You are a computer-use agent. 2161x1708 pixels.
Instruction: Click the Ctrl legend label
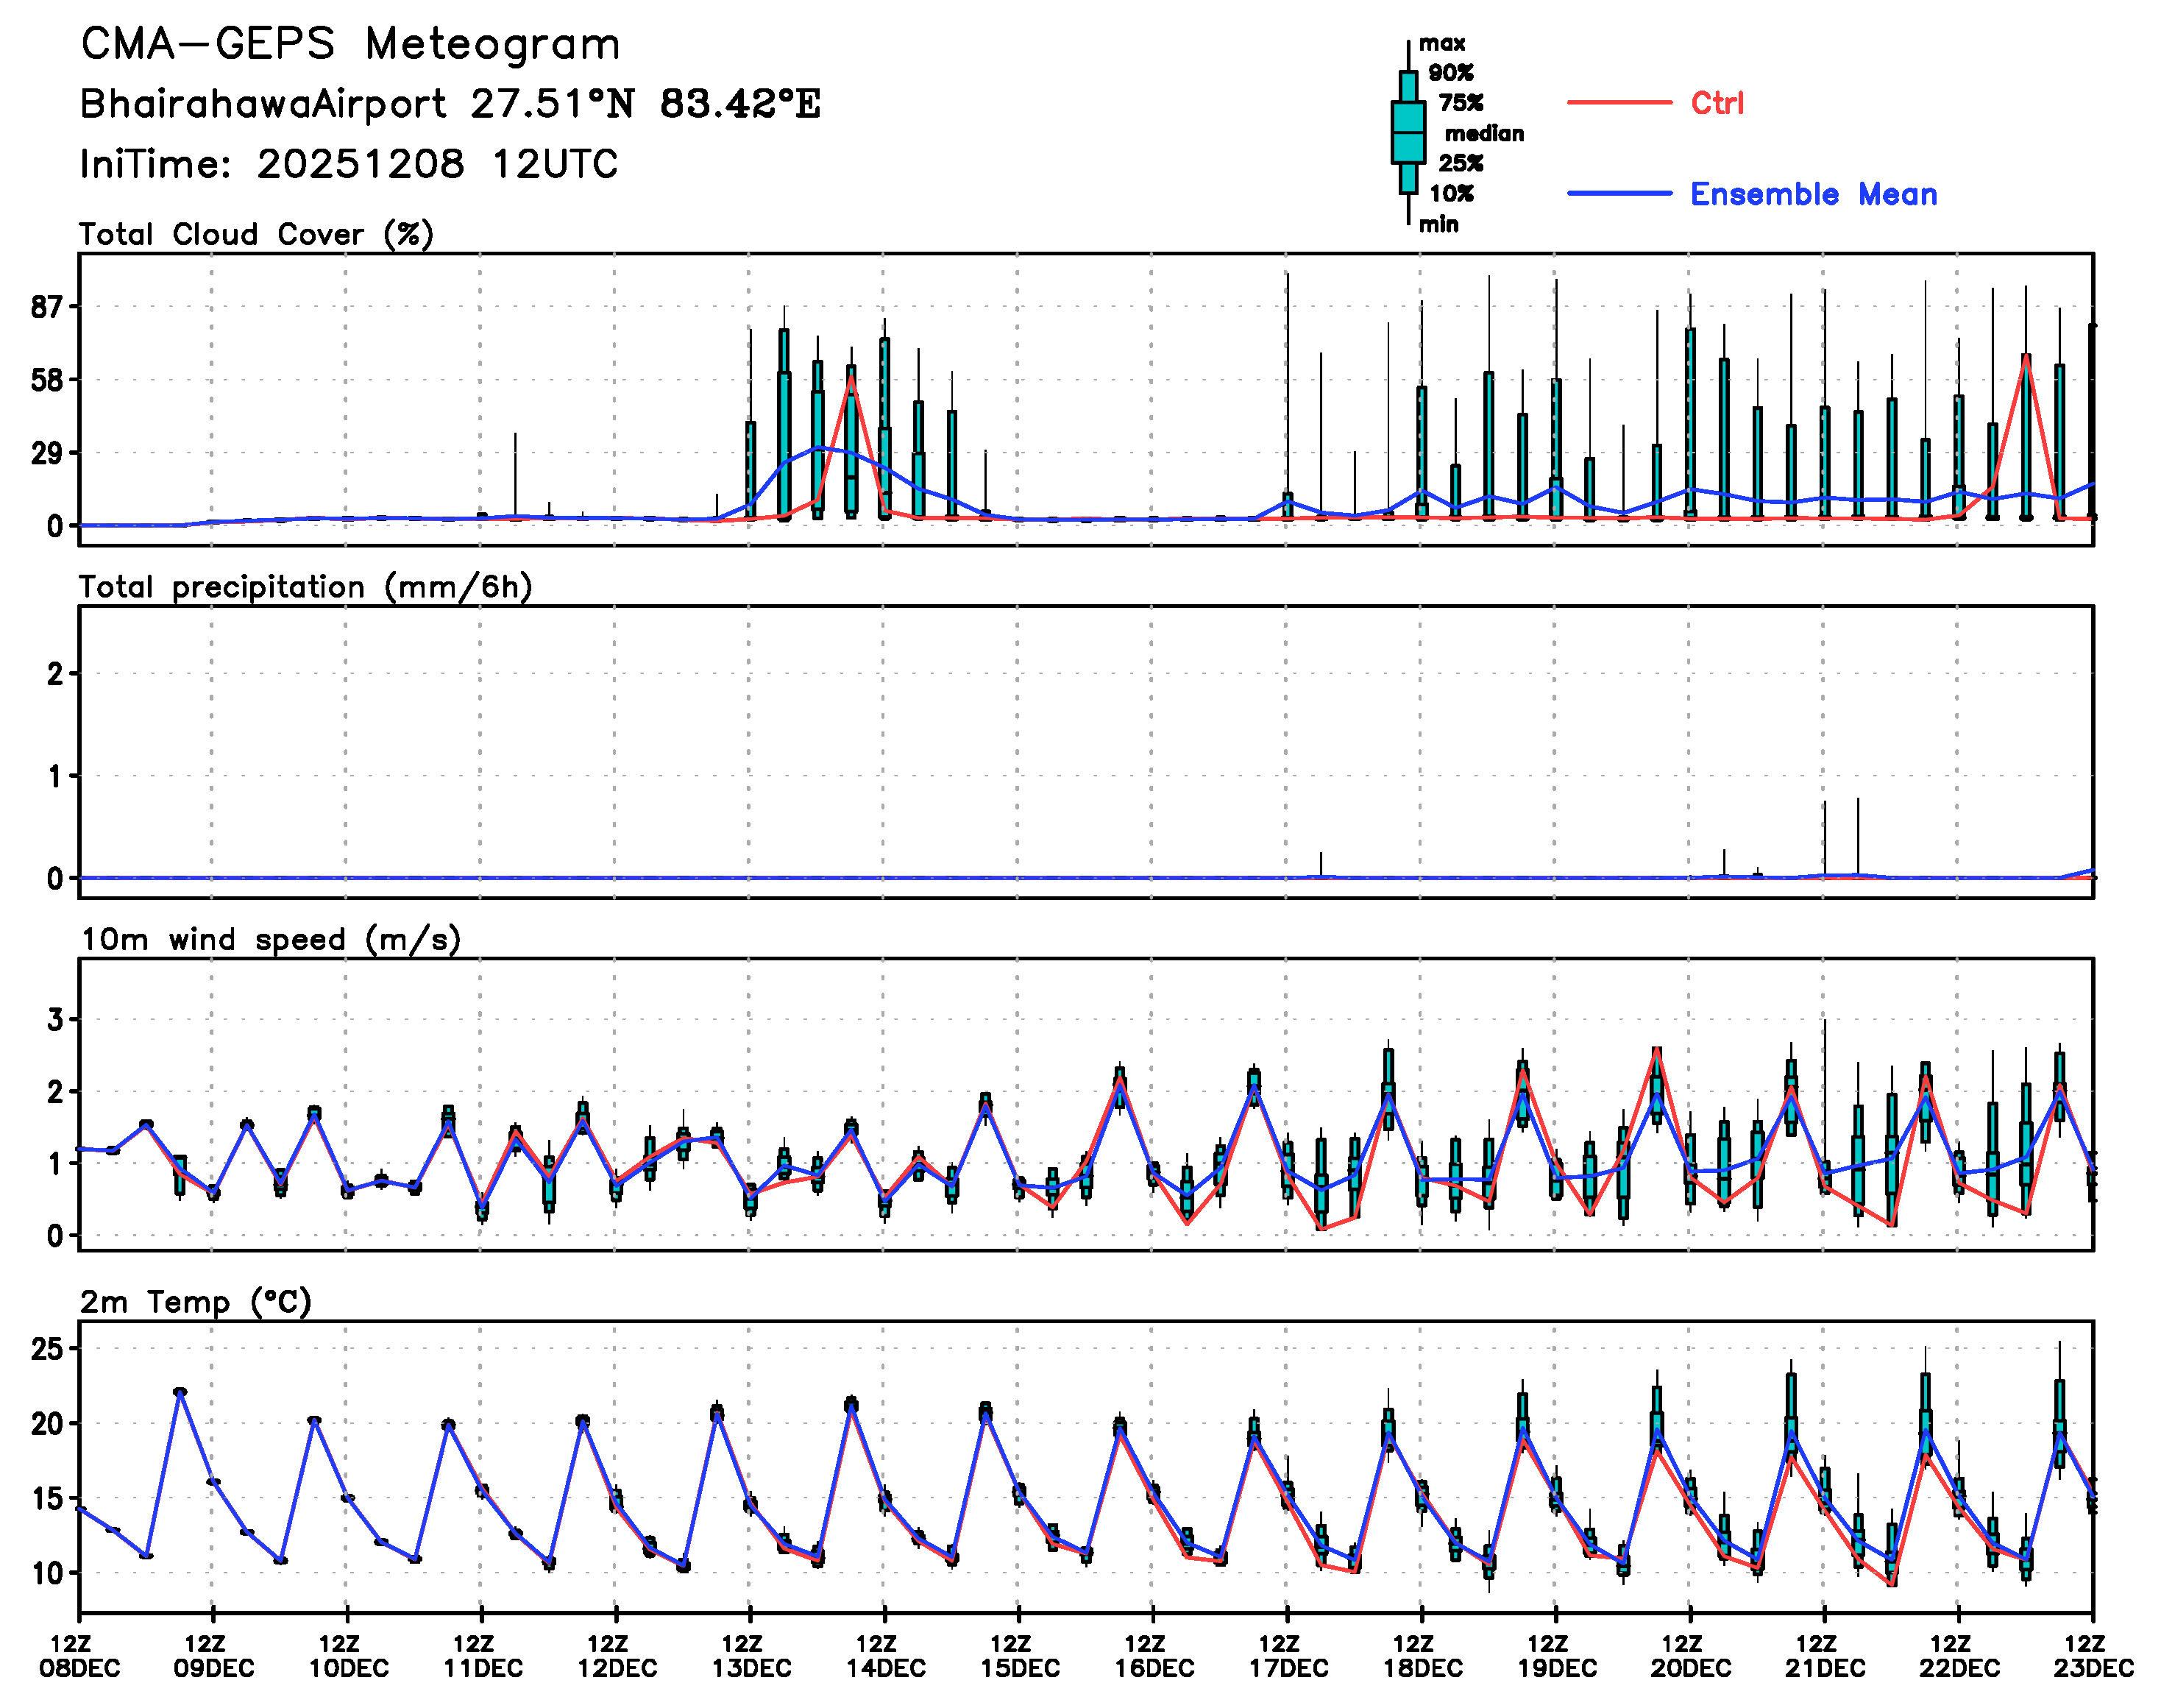click(1717, 103)
